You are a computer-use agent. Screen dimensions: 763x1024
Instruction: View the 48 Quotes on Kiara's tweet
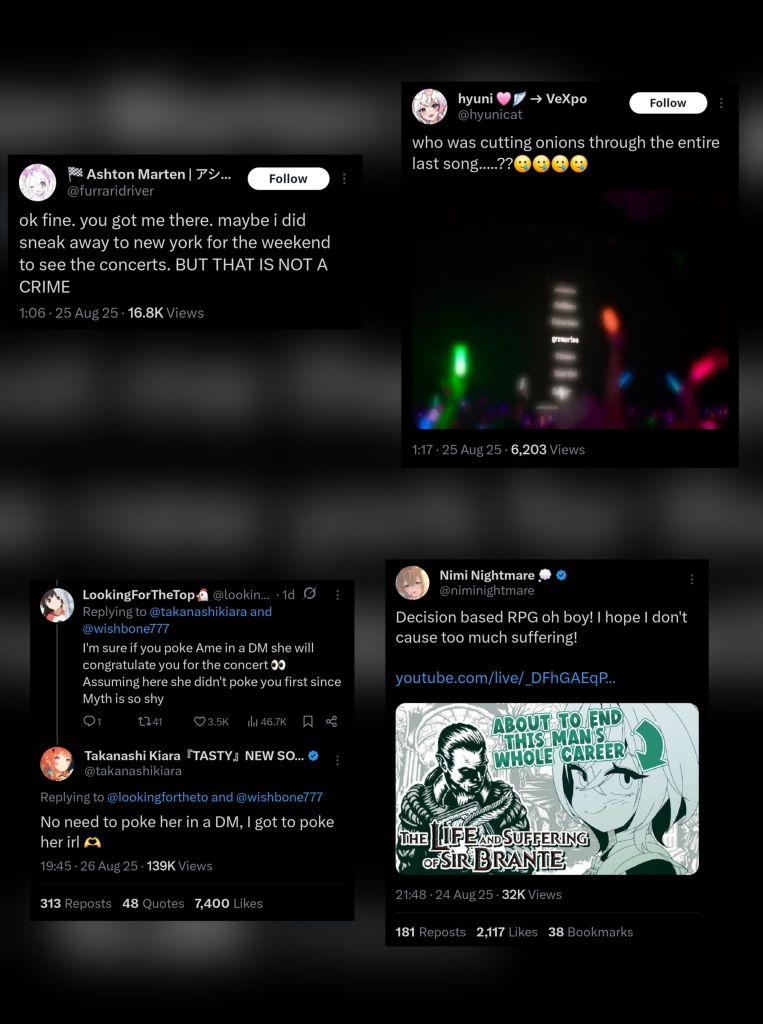(153, 903)
